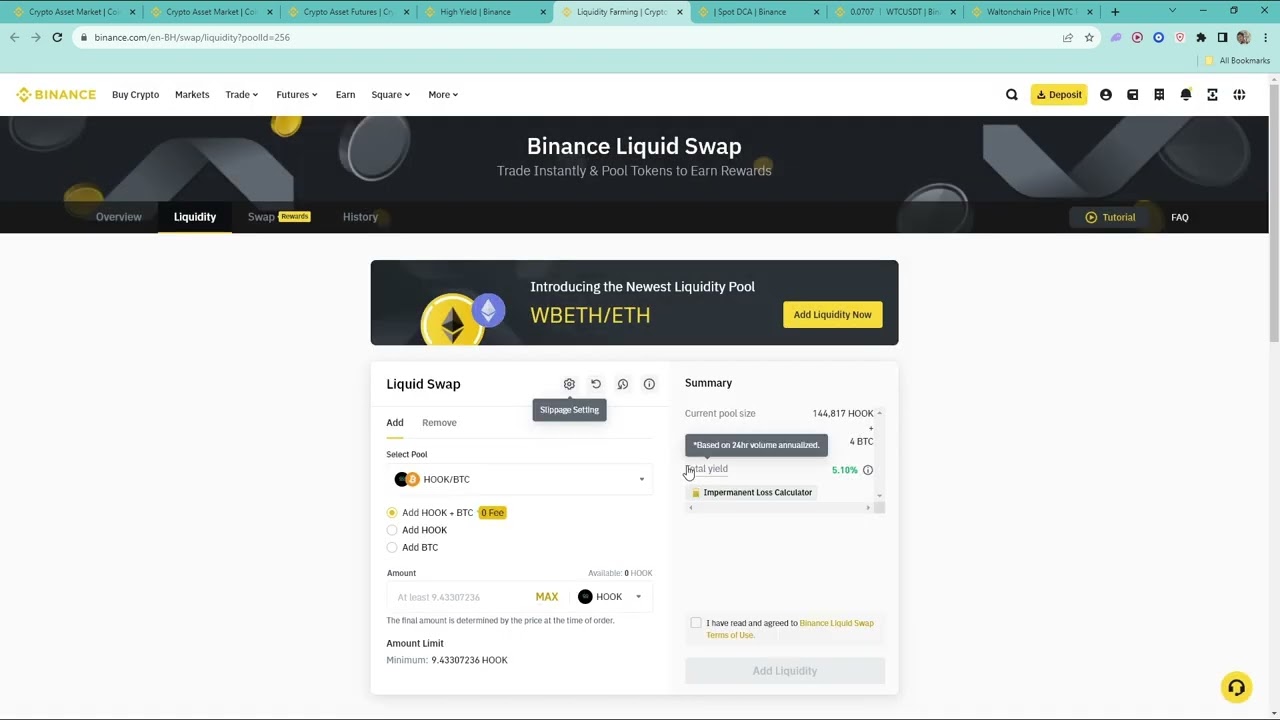Switch to the Remove tab
1280x720 pixels.
[439, 423]
